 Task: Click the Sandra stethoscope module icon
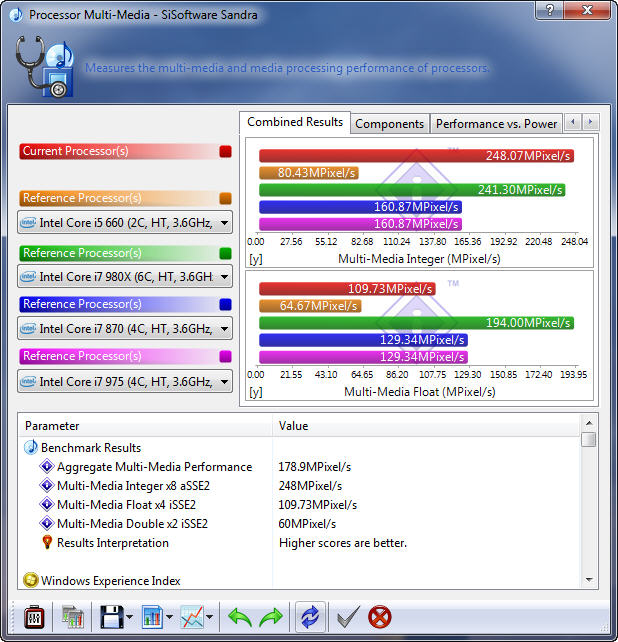(x=45, y=67)
